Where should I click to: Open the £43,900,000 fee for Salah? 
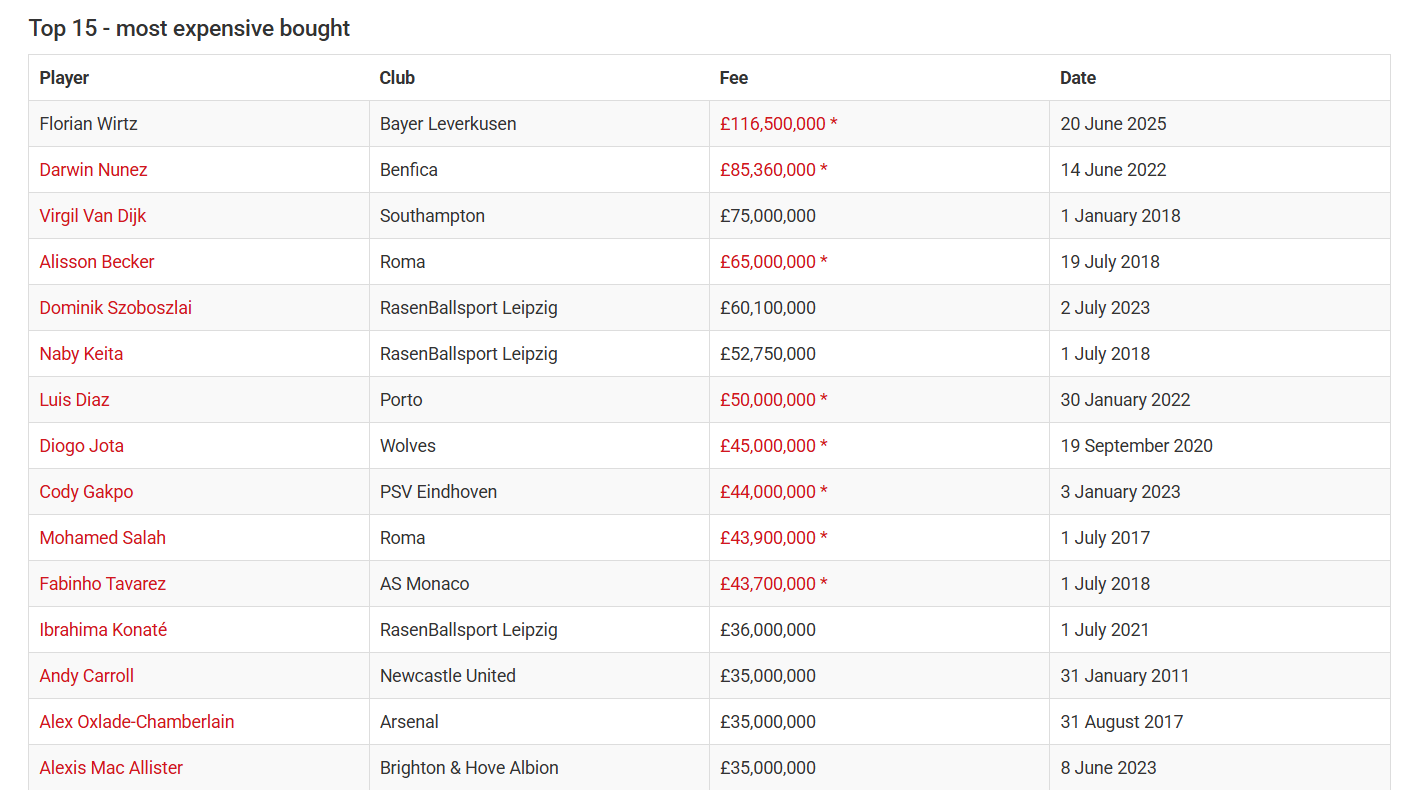[x=774, y=538]
